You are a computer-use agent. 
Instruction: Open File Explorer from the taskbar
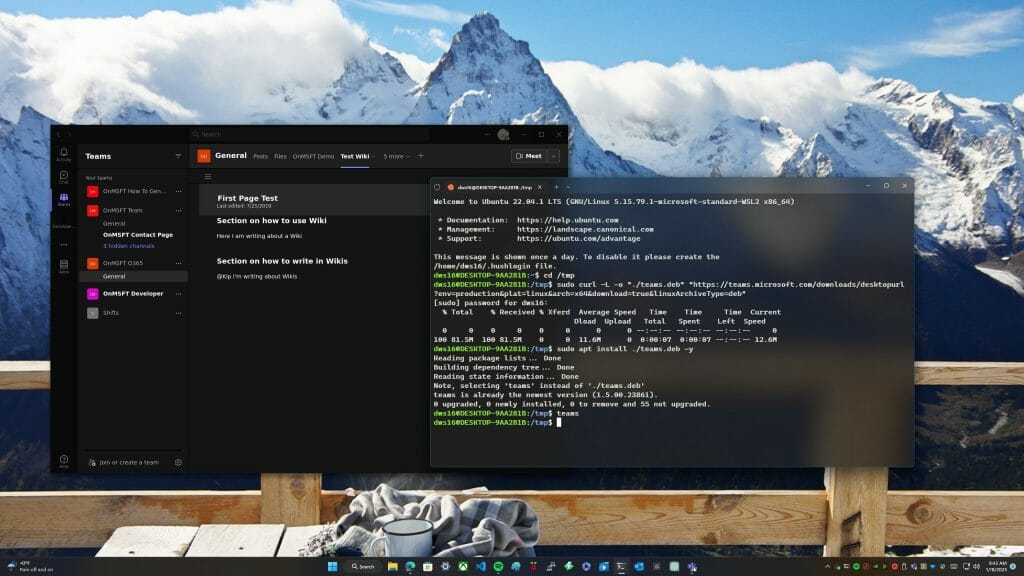[392, 566]
